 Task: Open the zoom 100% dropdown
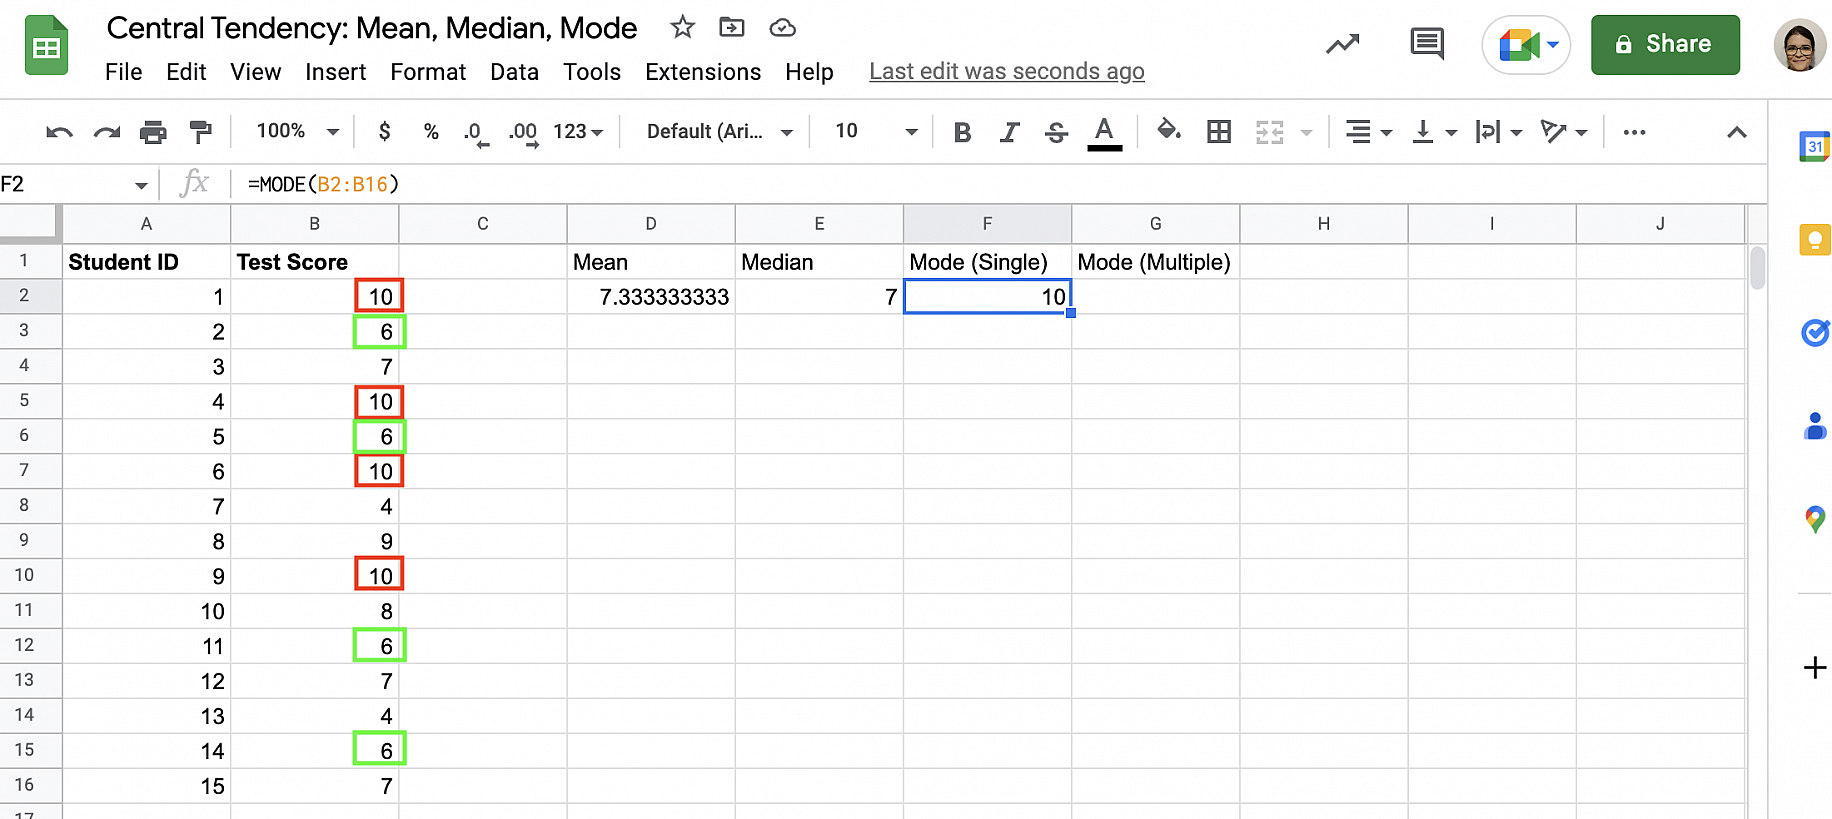pos(298,131)
